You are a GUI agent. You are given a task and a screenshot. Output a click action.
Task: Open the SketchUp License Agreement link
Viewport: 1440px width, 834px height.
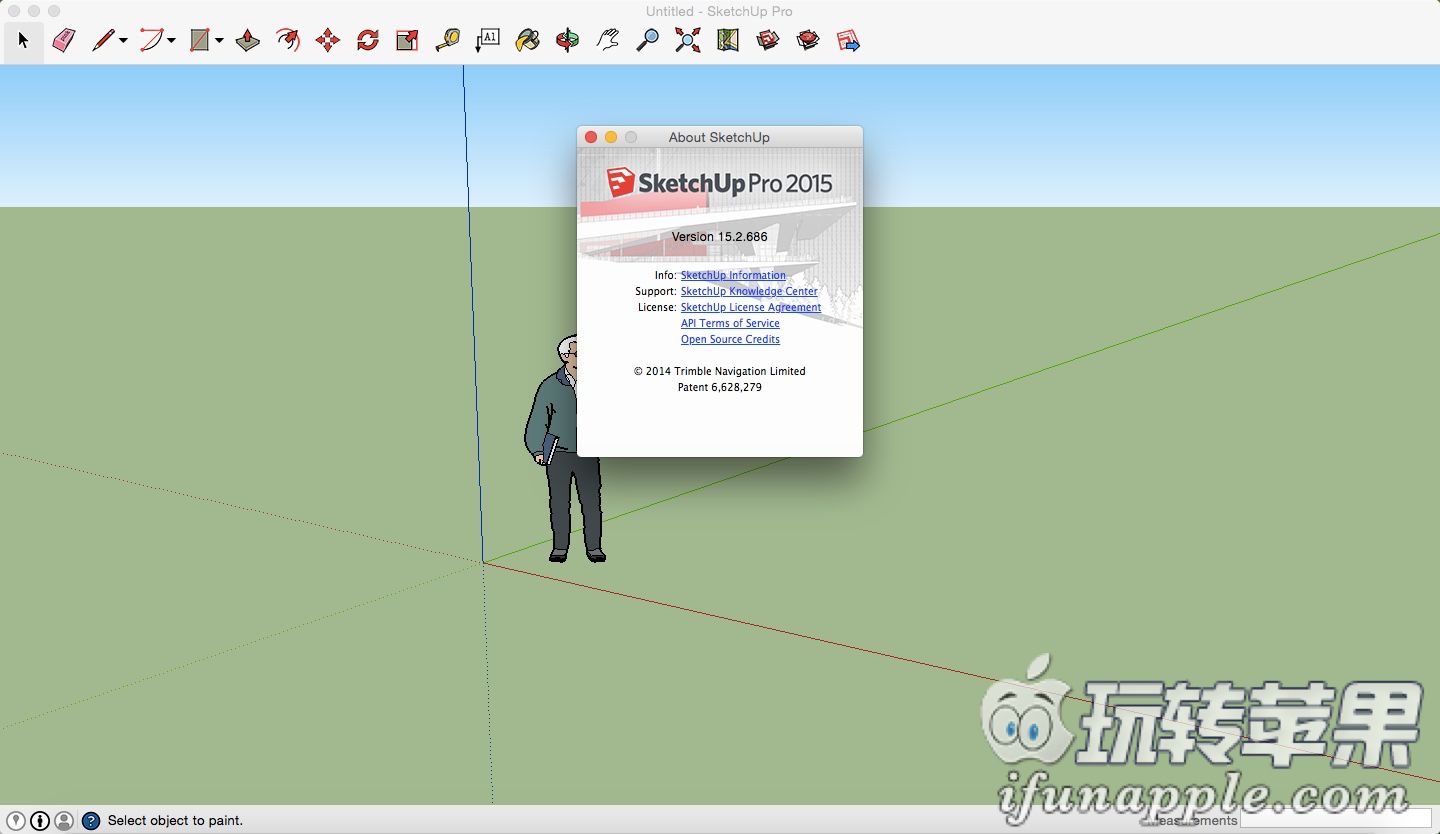tap(751, 307)
